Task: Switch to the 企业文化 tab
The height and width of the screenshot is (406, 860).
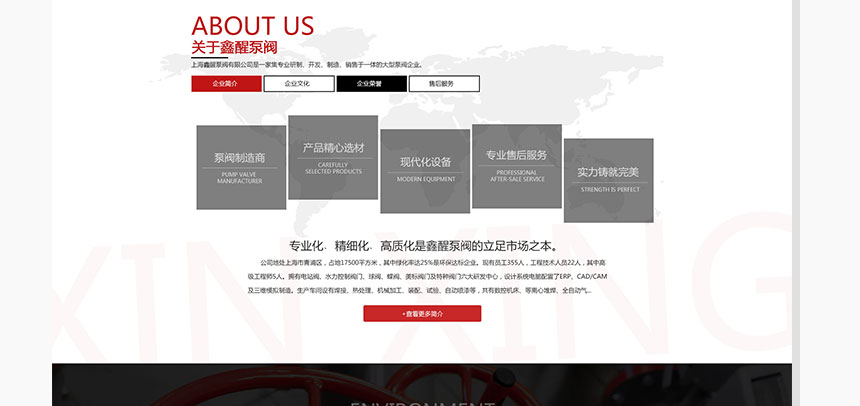Action: 299,84
